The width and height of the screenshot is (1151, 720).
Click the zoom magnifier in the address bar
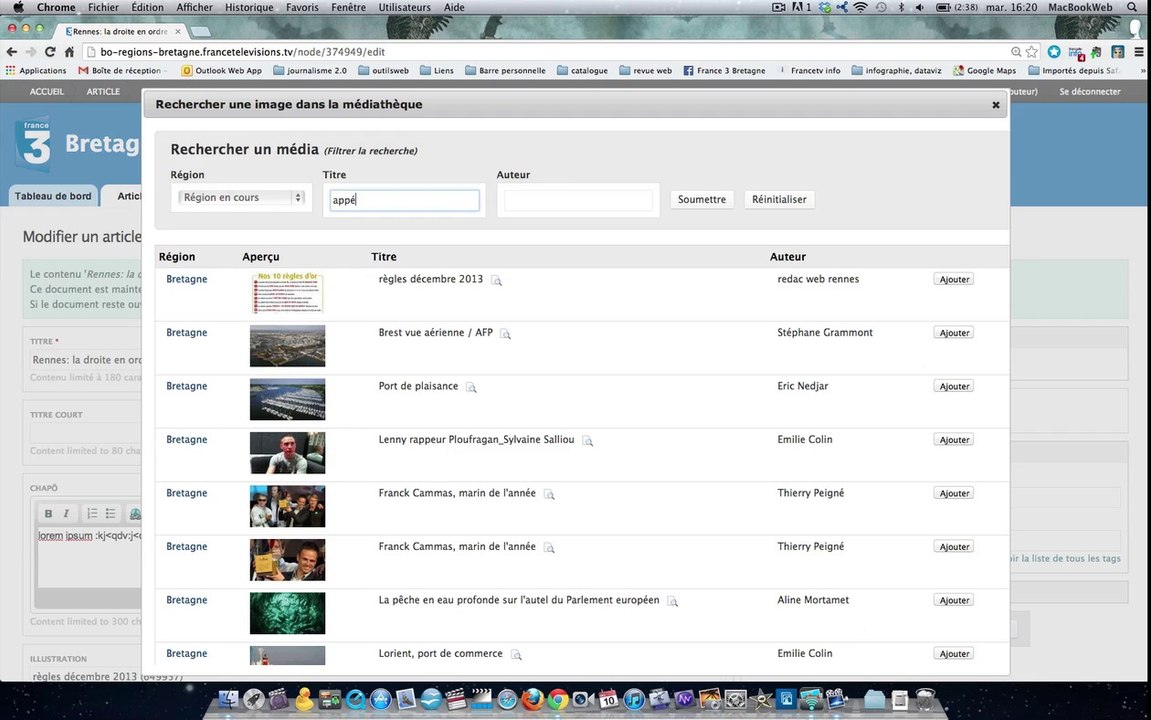click(x=1016, y=52)
